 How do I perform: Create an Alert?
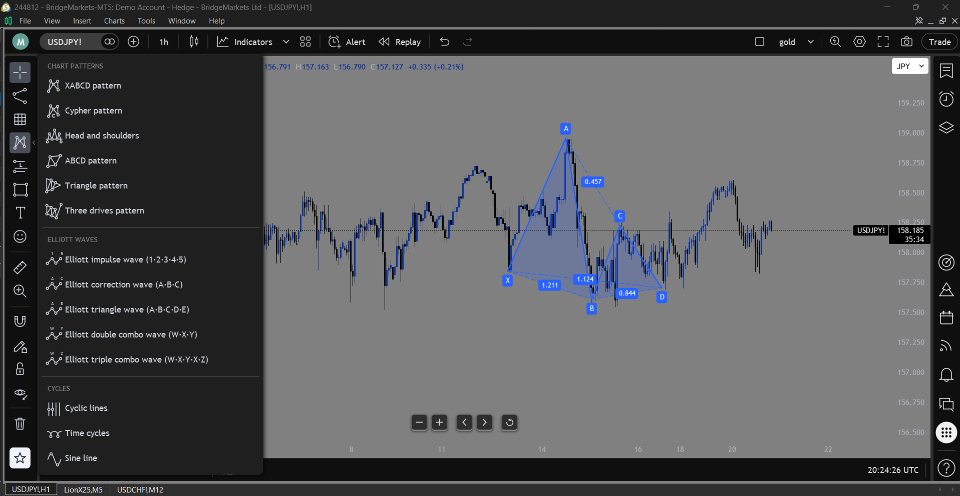[x=347, y=42]
